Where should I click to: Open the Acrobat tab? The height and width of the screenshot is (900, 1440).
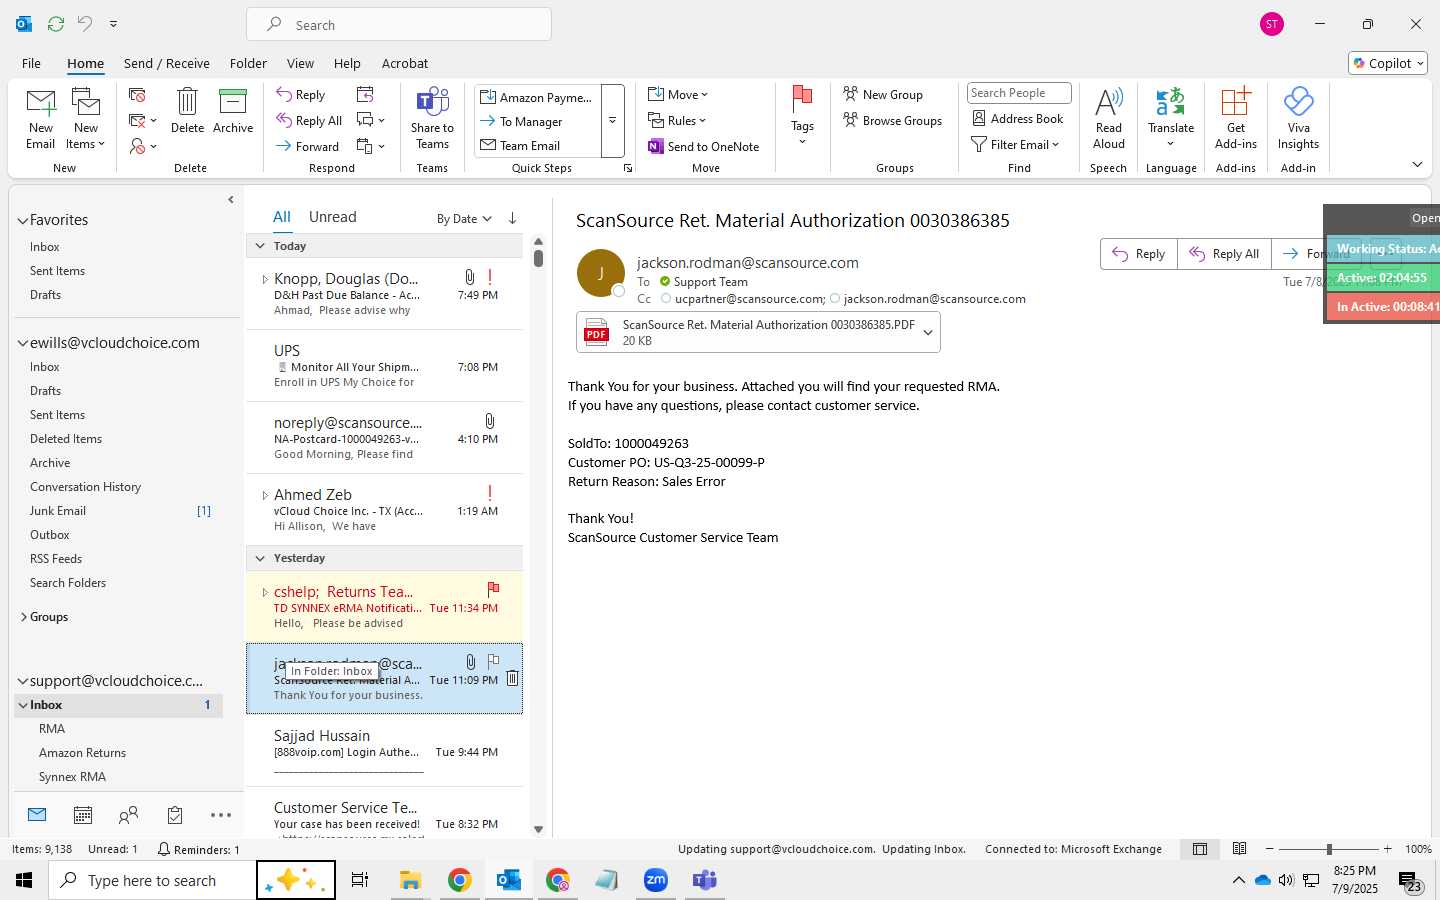click(405, 63)
